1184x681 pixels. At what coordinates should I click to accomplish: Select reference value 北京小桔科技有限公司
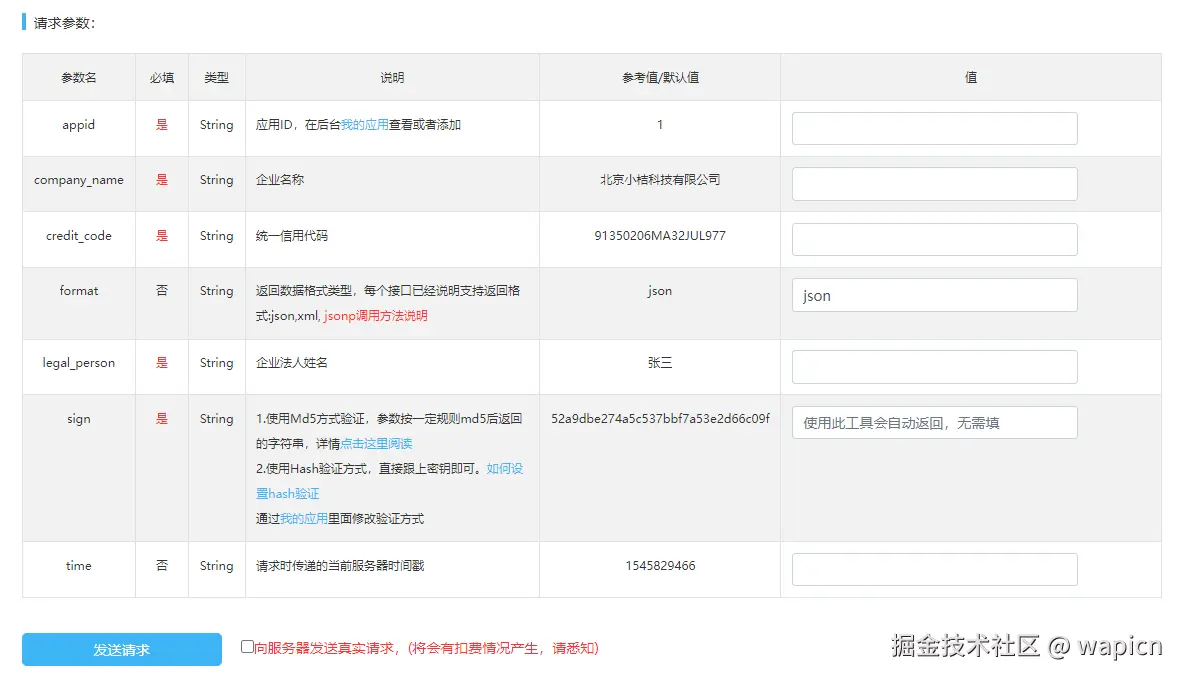pos(660,180)
